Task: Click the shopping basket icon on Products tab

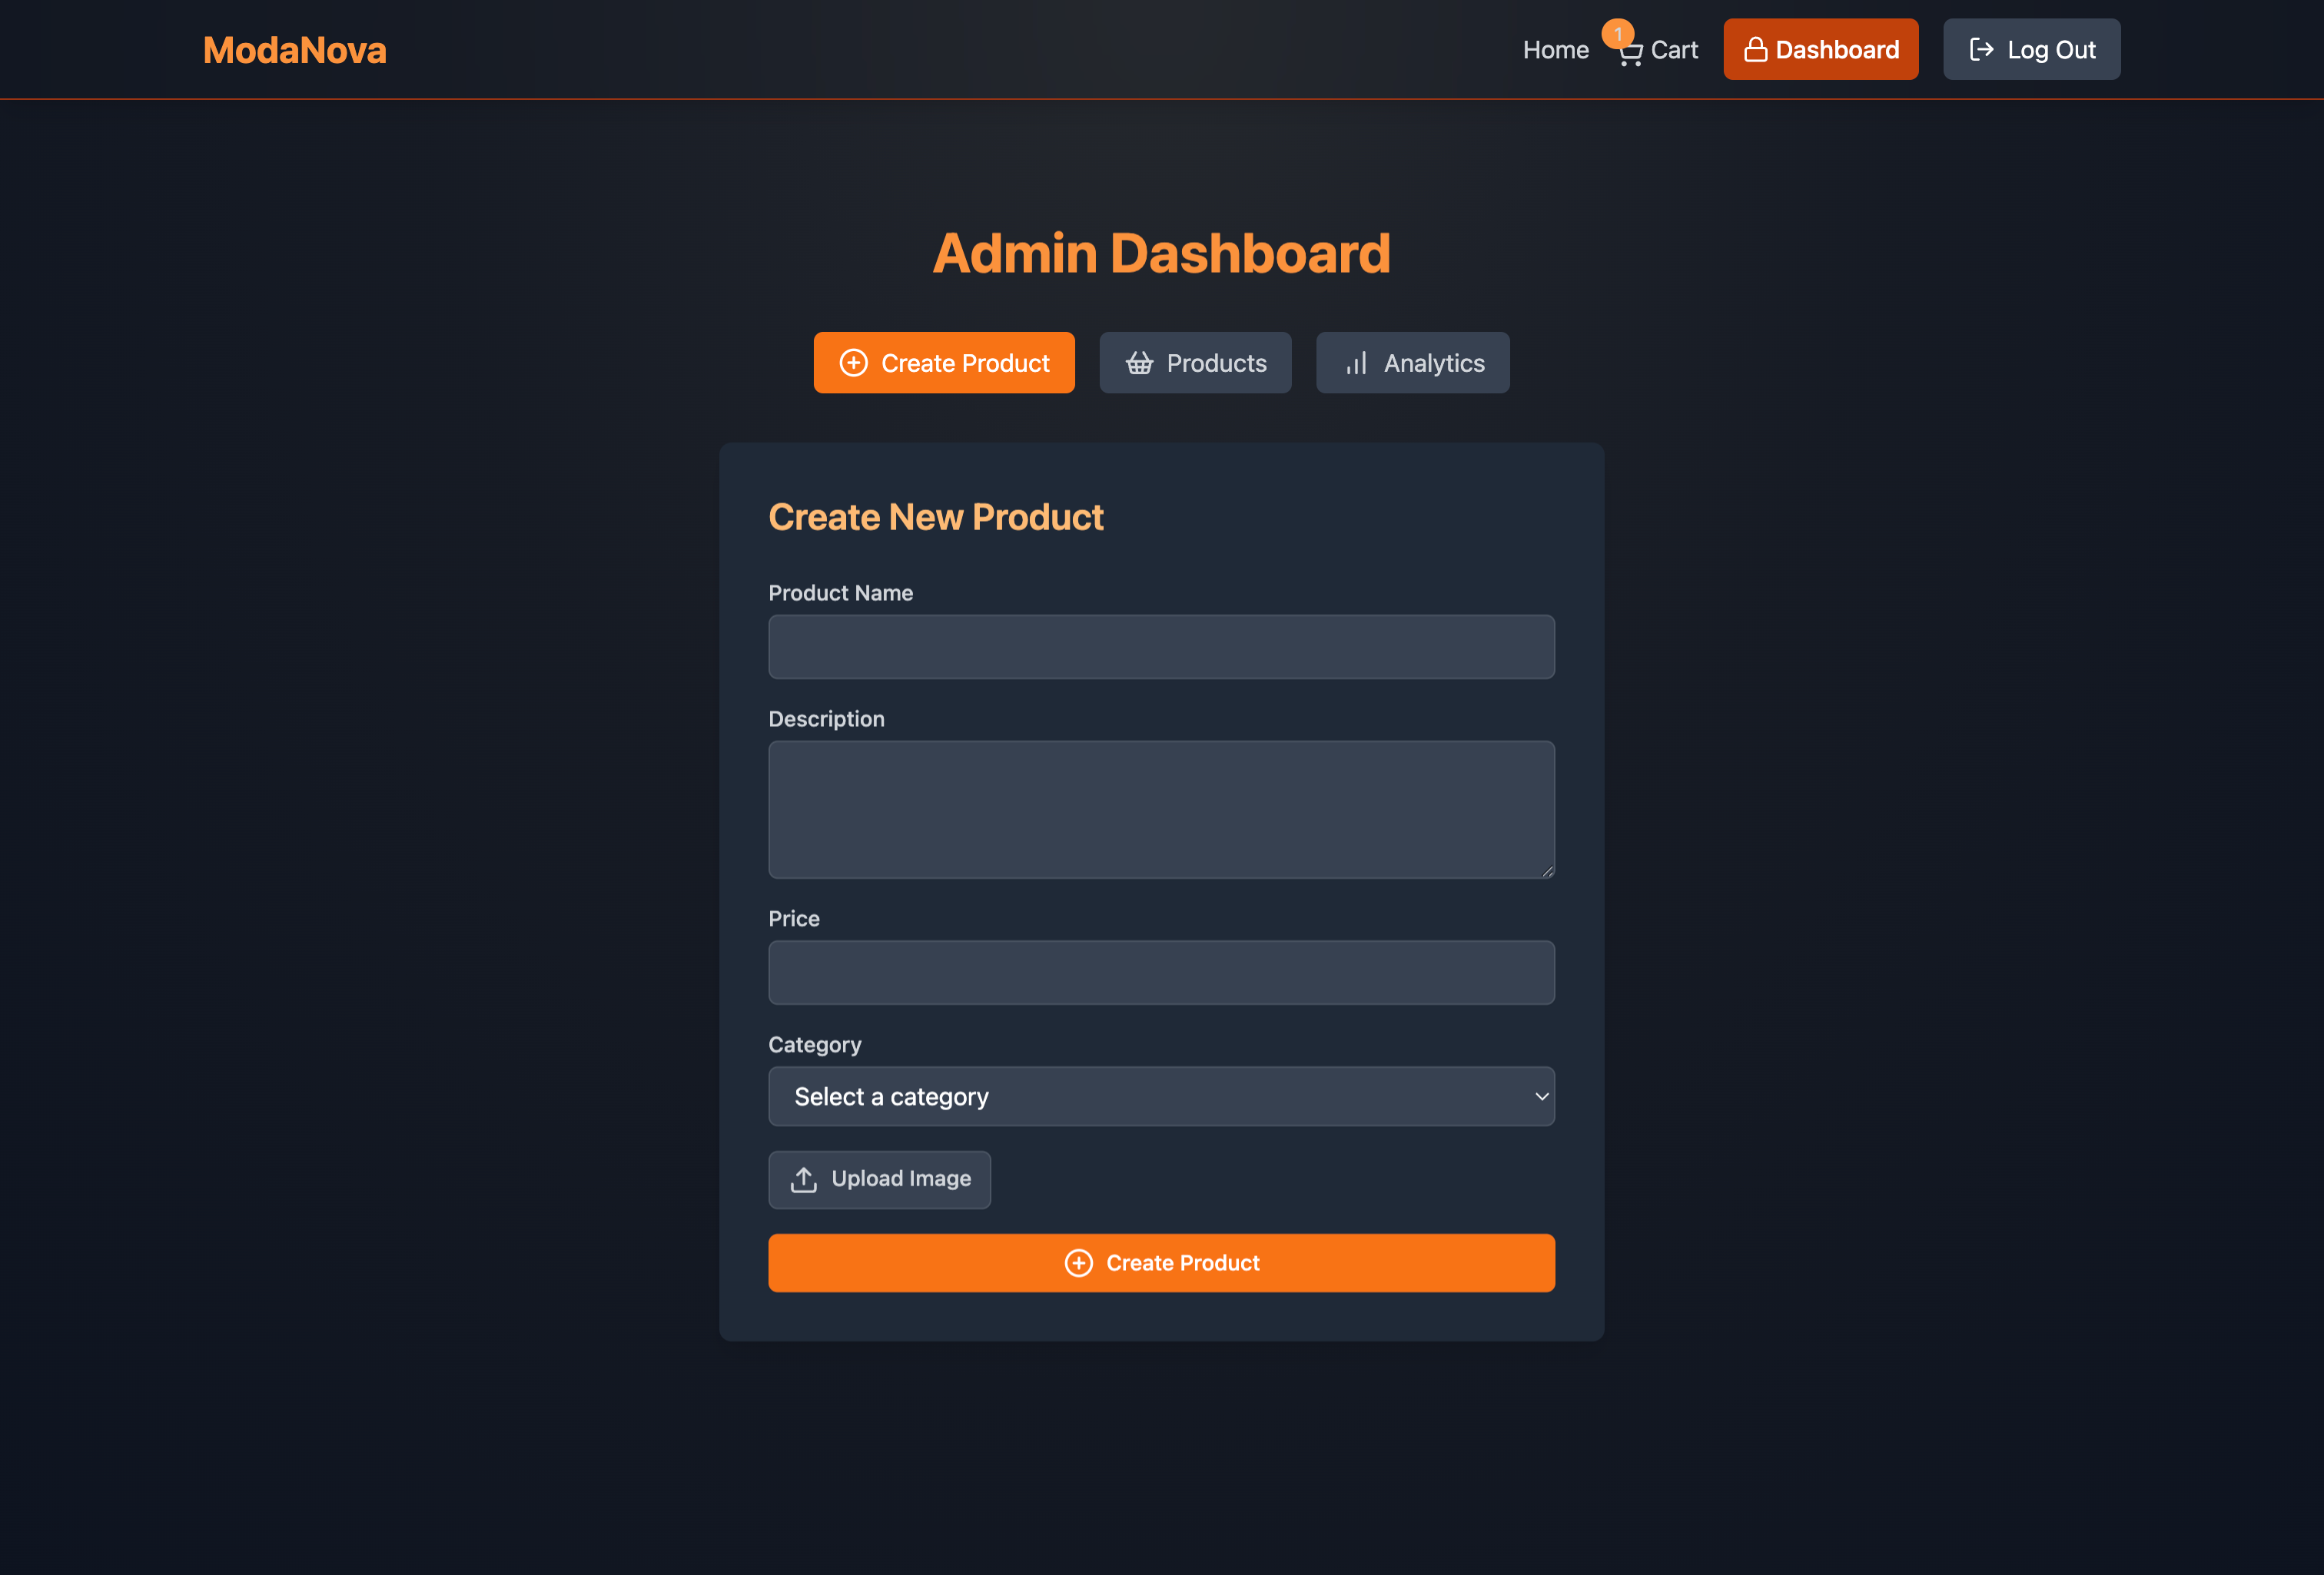Action: coord(1139,363)
